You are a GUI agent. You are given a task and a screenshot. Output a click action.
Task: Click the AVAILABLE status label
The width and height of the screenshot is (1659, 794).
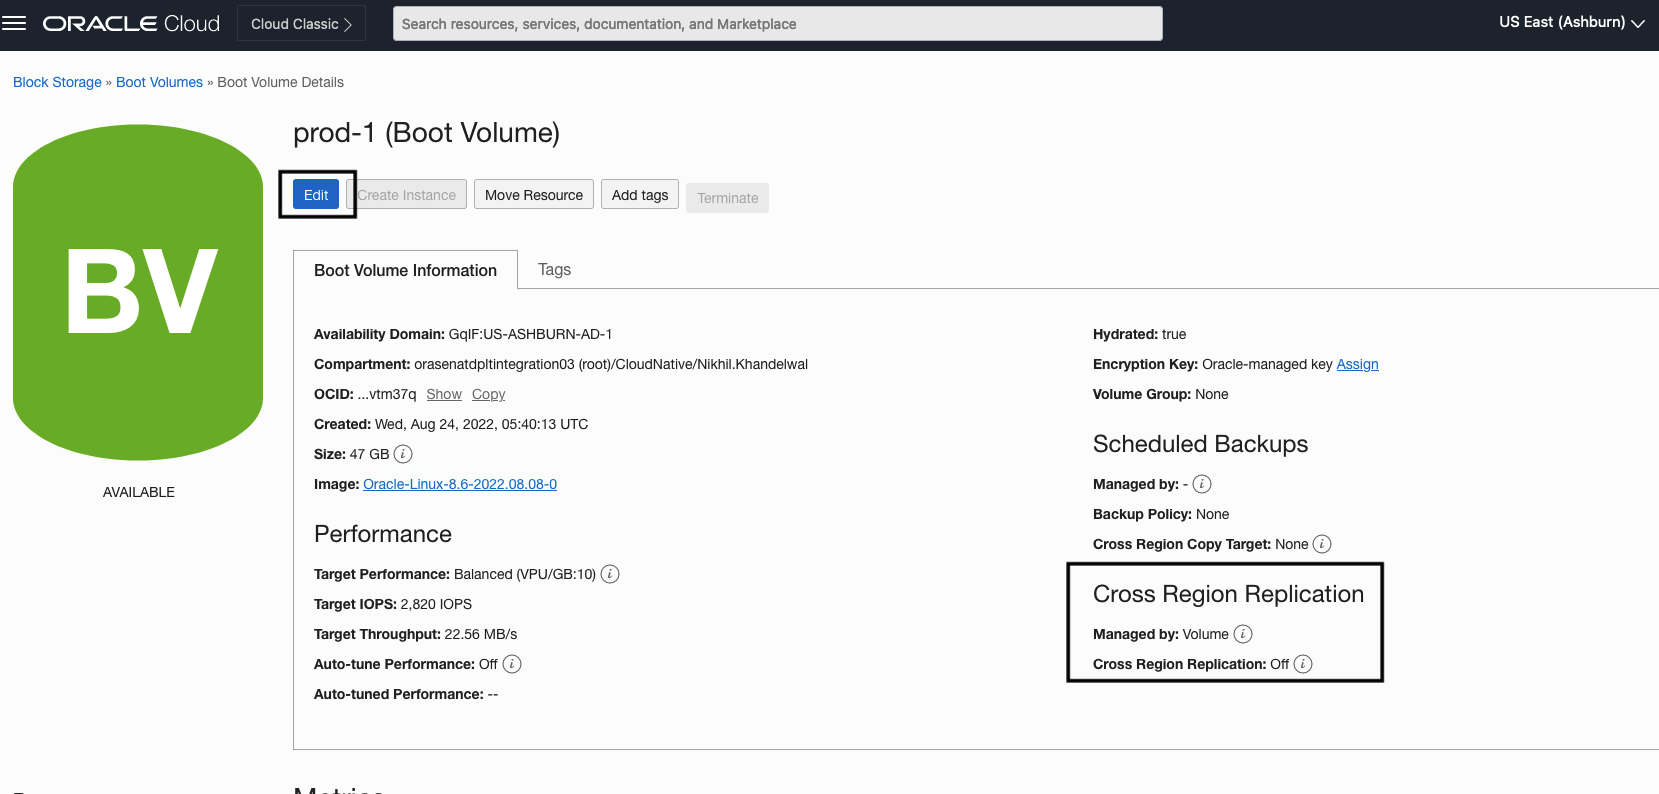pos(139,492)
